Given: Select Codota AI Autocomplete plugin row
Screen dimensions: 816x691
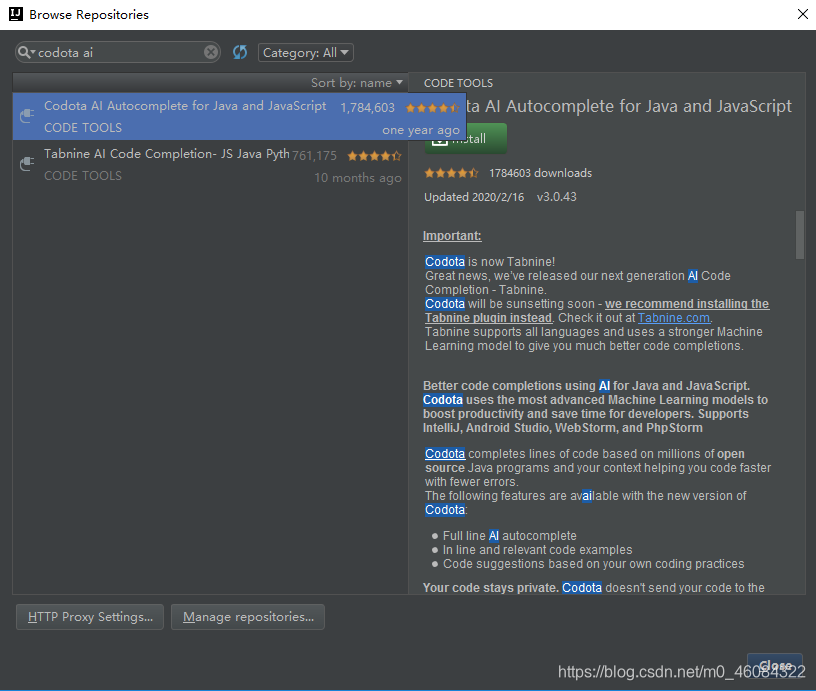Looking at the screenshot, I should tap(239, 117).
